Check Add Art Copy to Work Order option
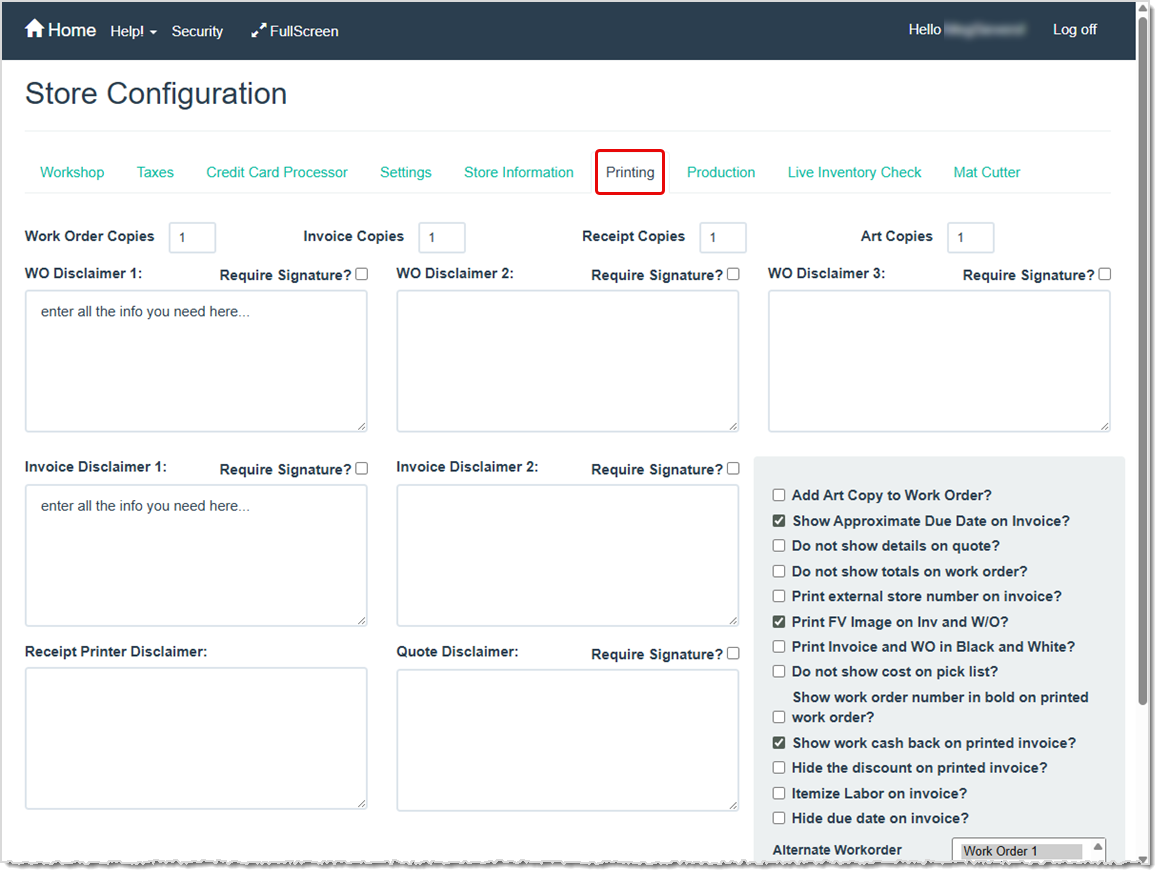Screen dimensions: 1160x877 (778, 494)
